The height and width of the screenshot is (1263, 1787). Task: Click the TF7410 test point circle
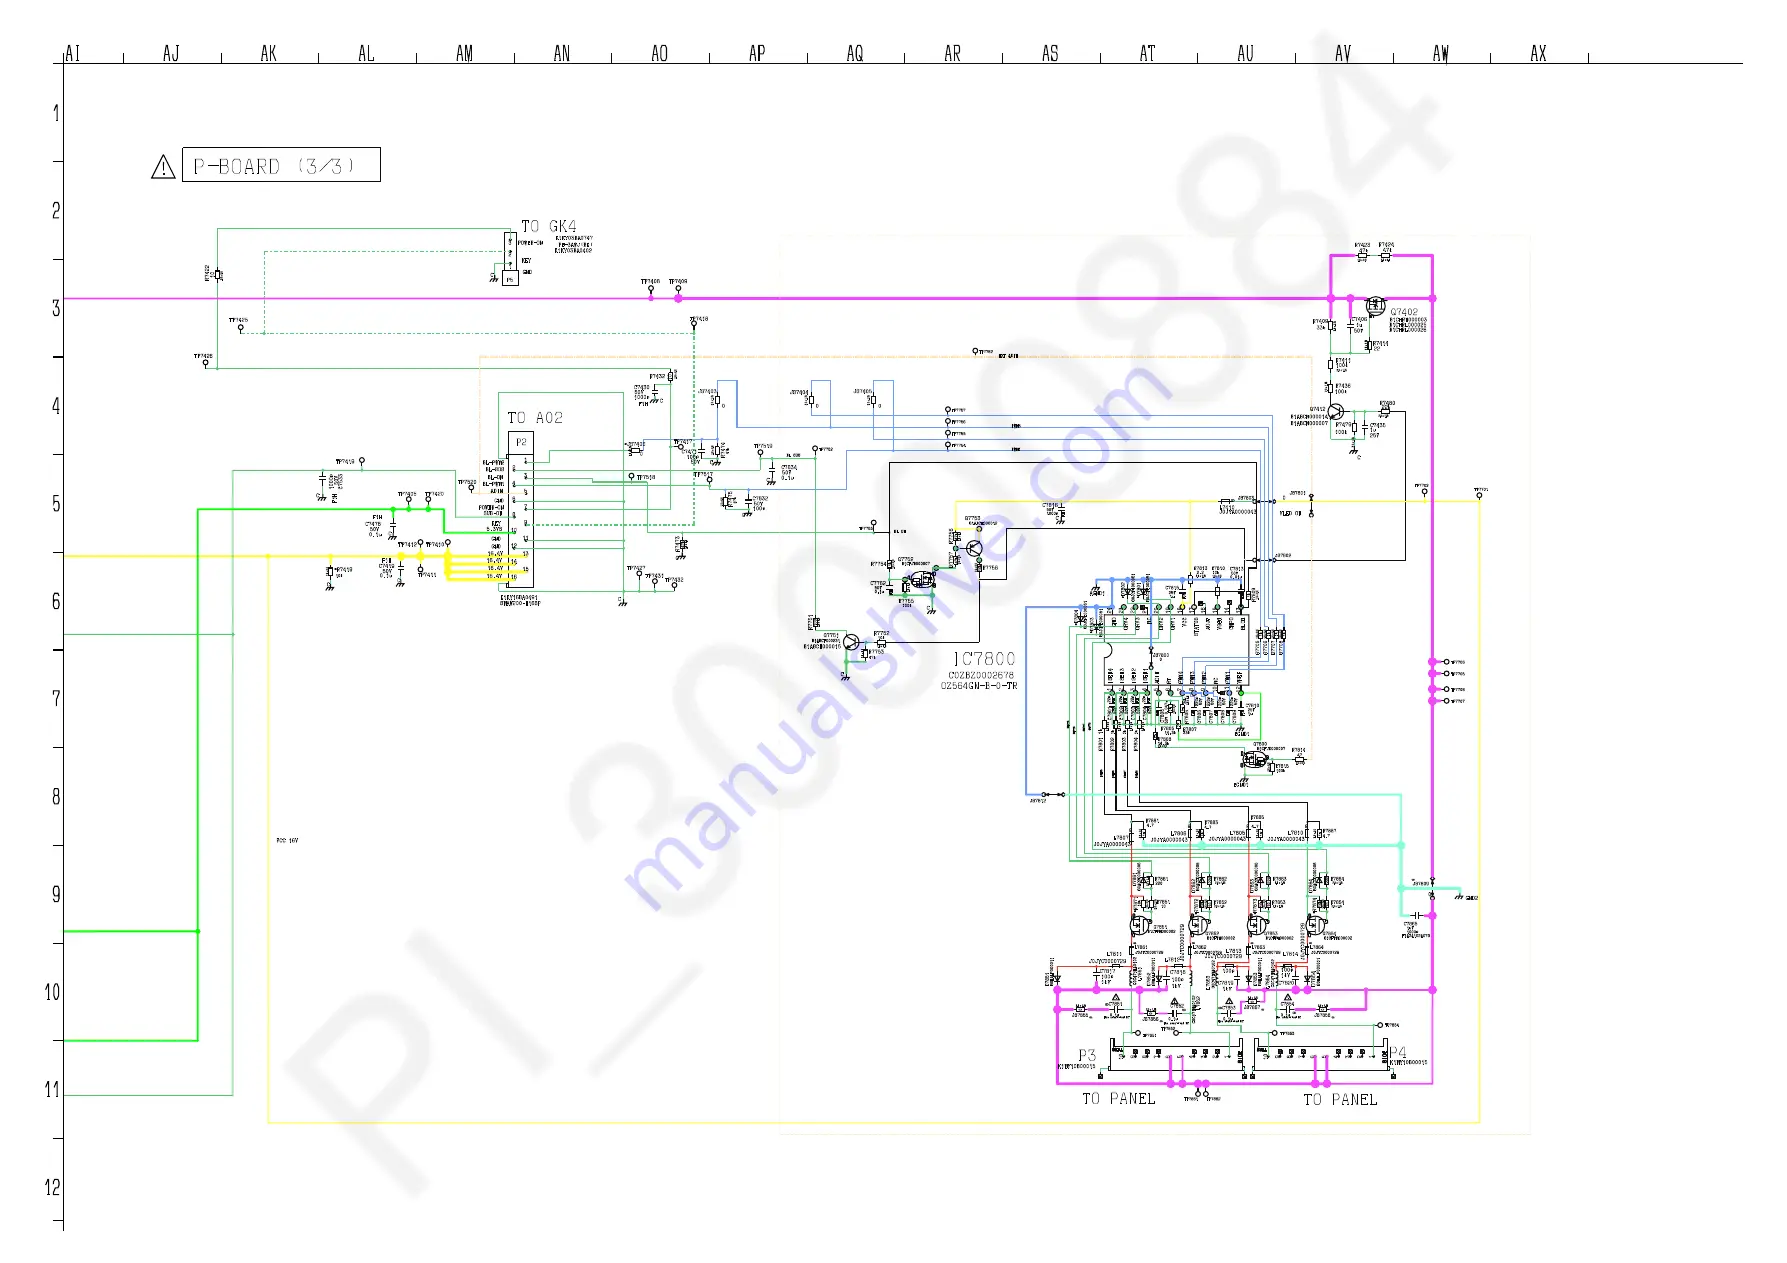pos(448,544)
